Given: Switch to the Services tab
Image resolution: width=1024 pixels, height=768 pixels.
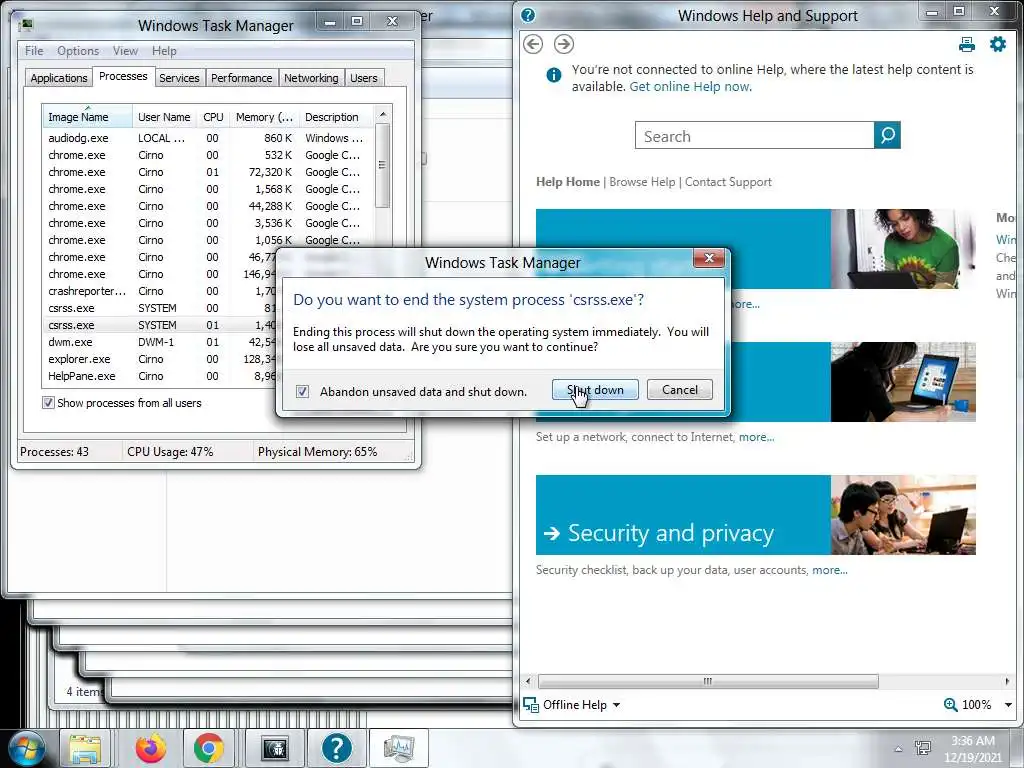Looking at the screenshot, I should [179, 78].
